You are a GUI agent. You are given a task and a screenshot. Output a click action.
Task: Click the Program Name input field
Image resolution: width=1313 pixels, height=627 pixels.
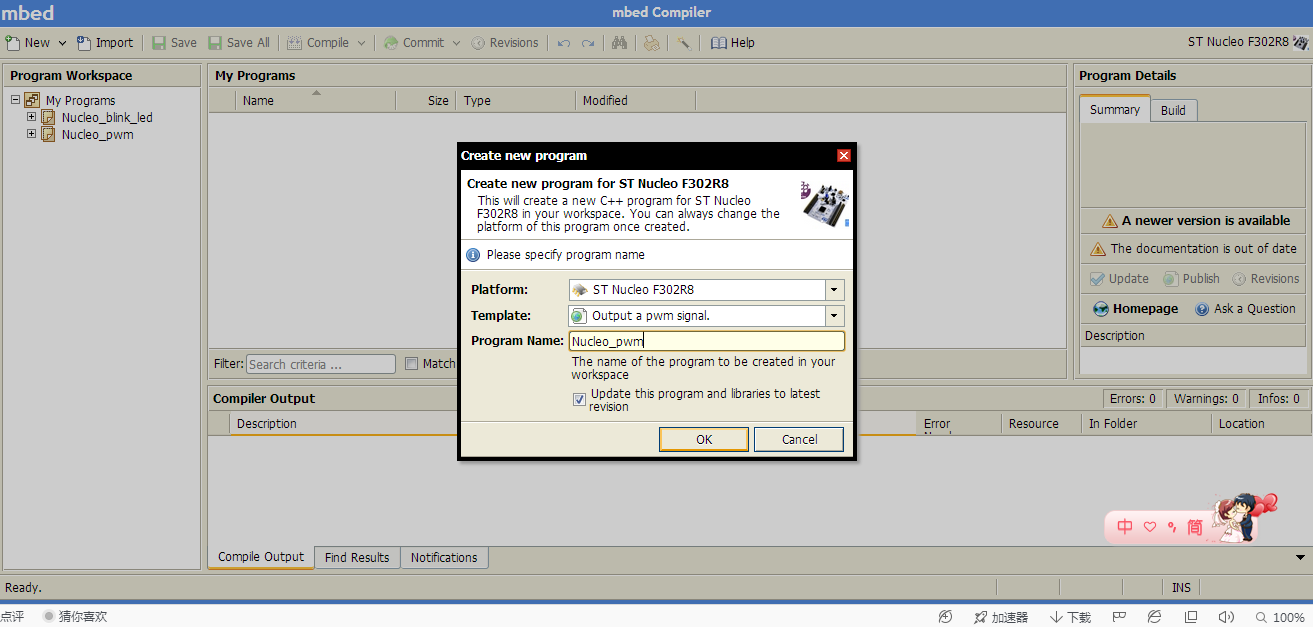coord(707,341)
